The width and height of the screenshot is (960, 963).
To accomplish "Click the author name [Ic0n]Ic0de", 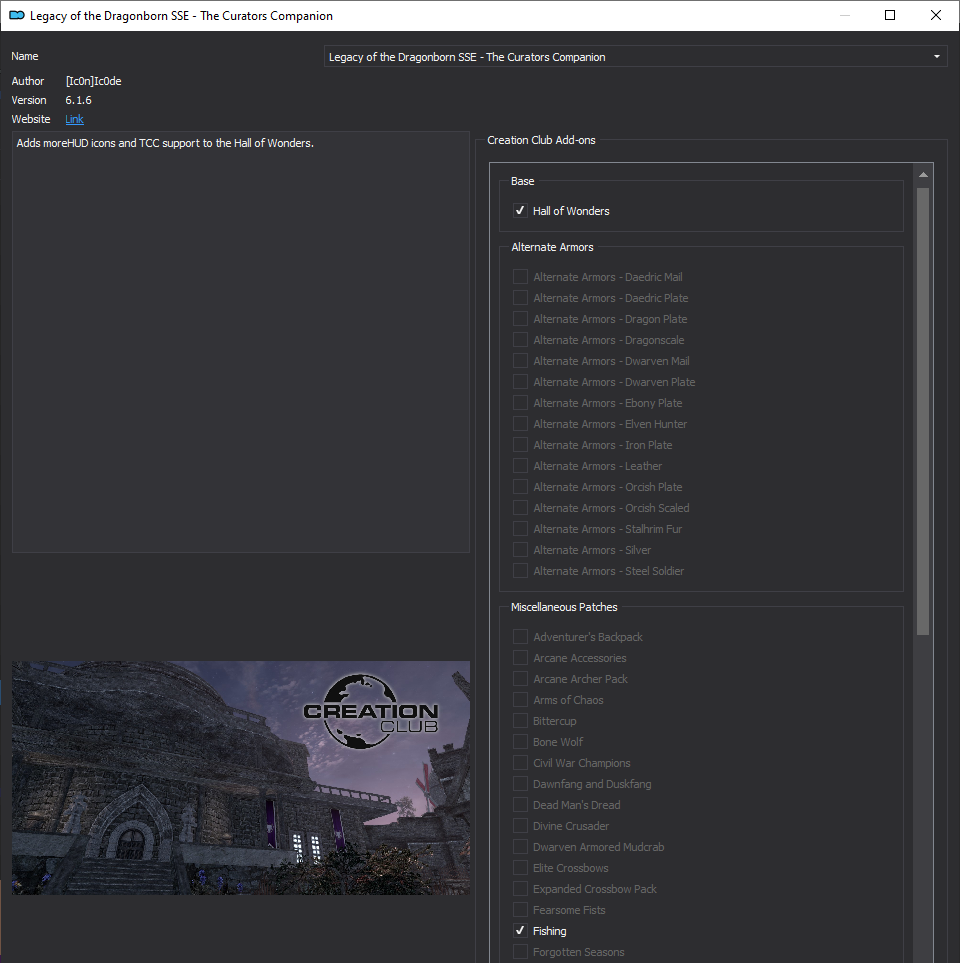I will pos(93,81).
